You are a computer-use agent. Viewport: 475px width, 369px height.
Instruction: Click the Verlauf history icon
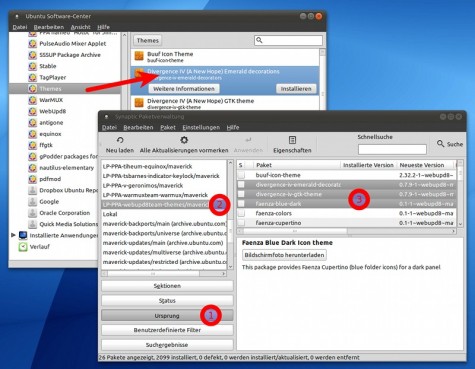click(23, 247)
